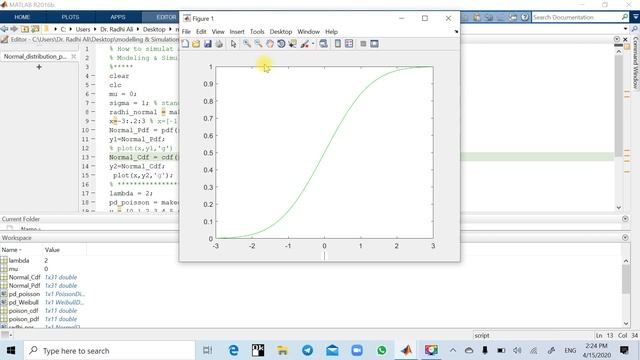Image resolution: width=640 pixels, height=360 pixels.
Task: Click Hide Plot Tools icon
Action: [363, 44]
